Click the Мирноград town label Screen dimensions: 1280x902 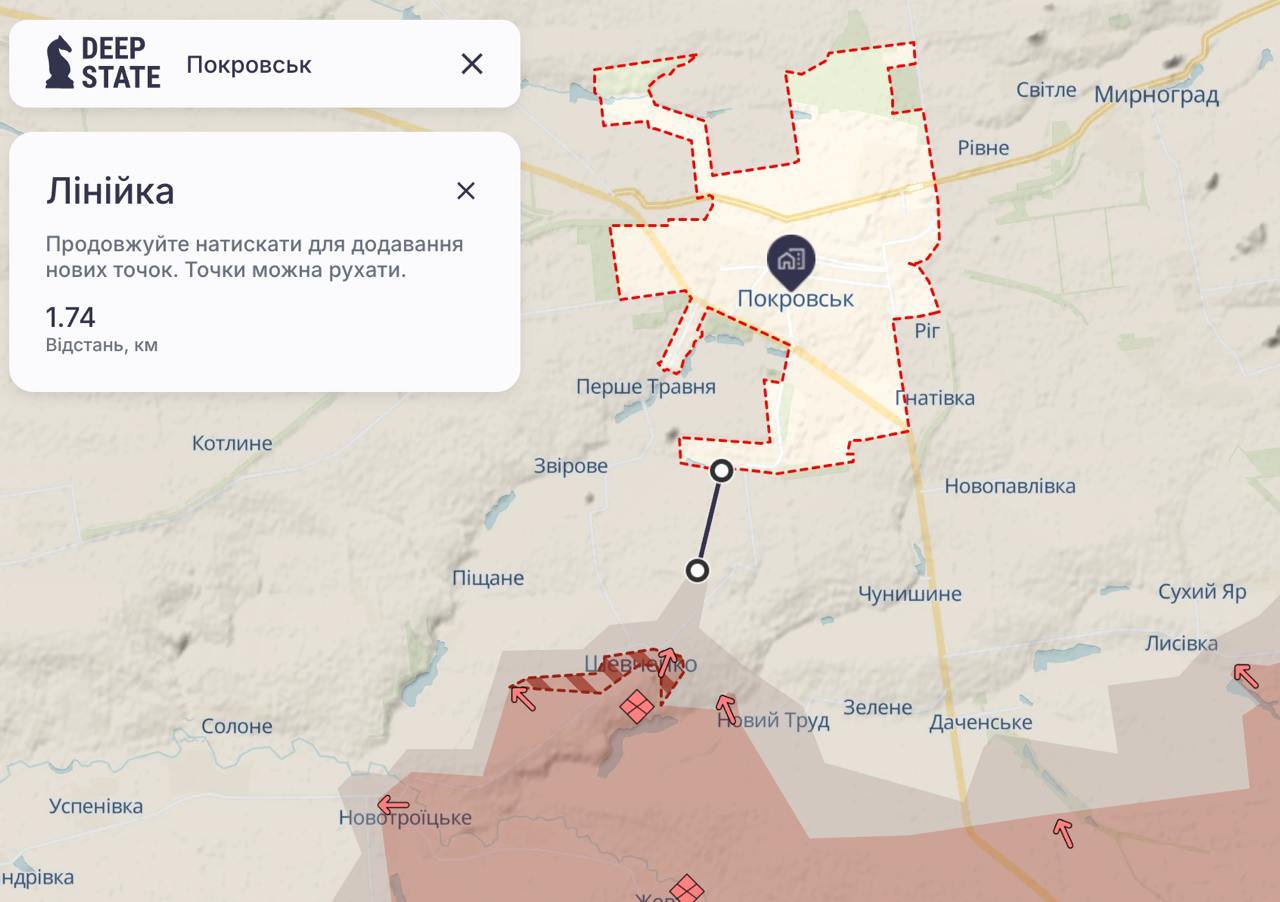click(x=1156, y=96)
